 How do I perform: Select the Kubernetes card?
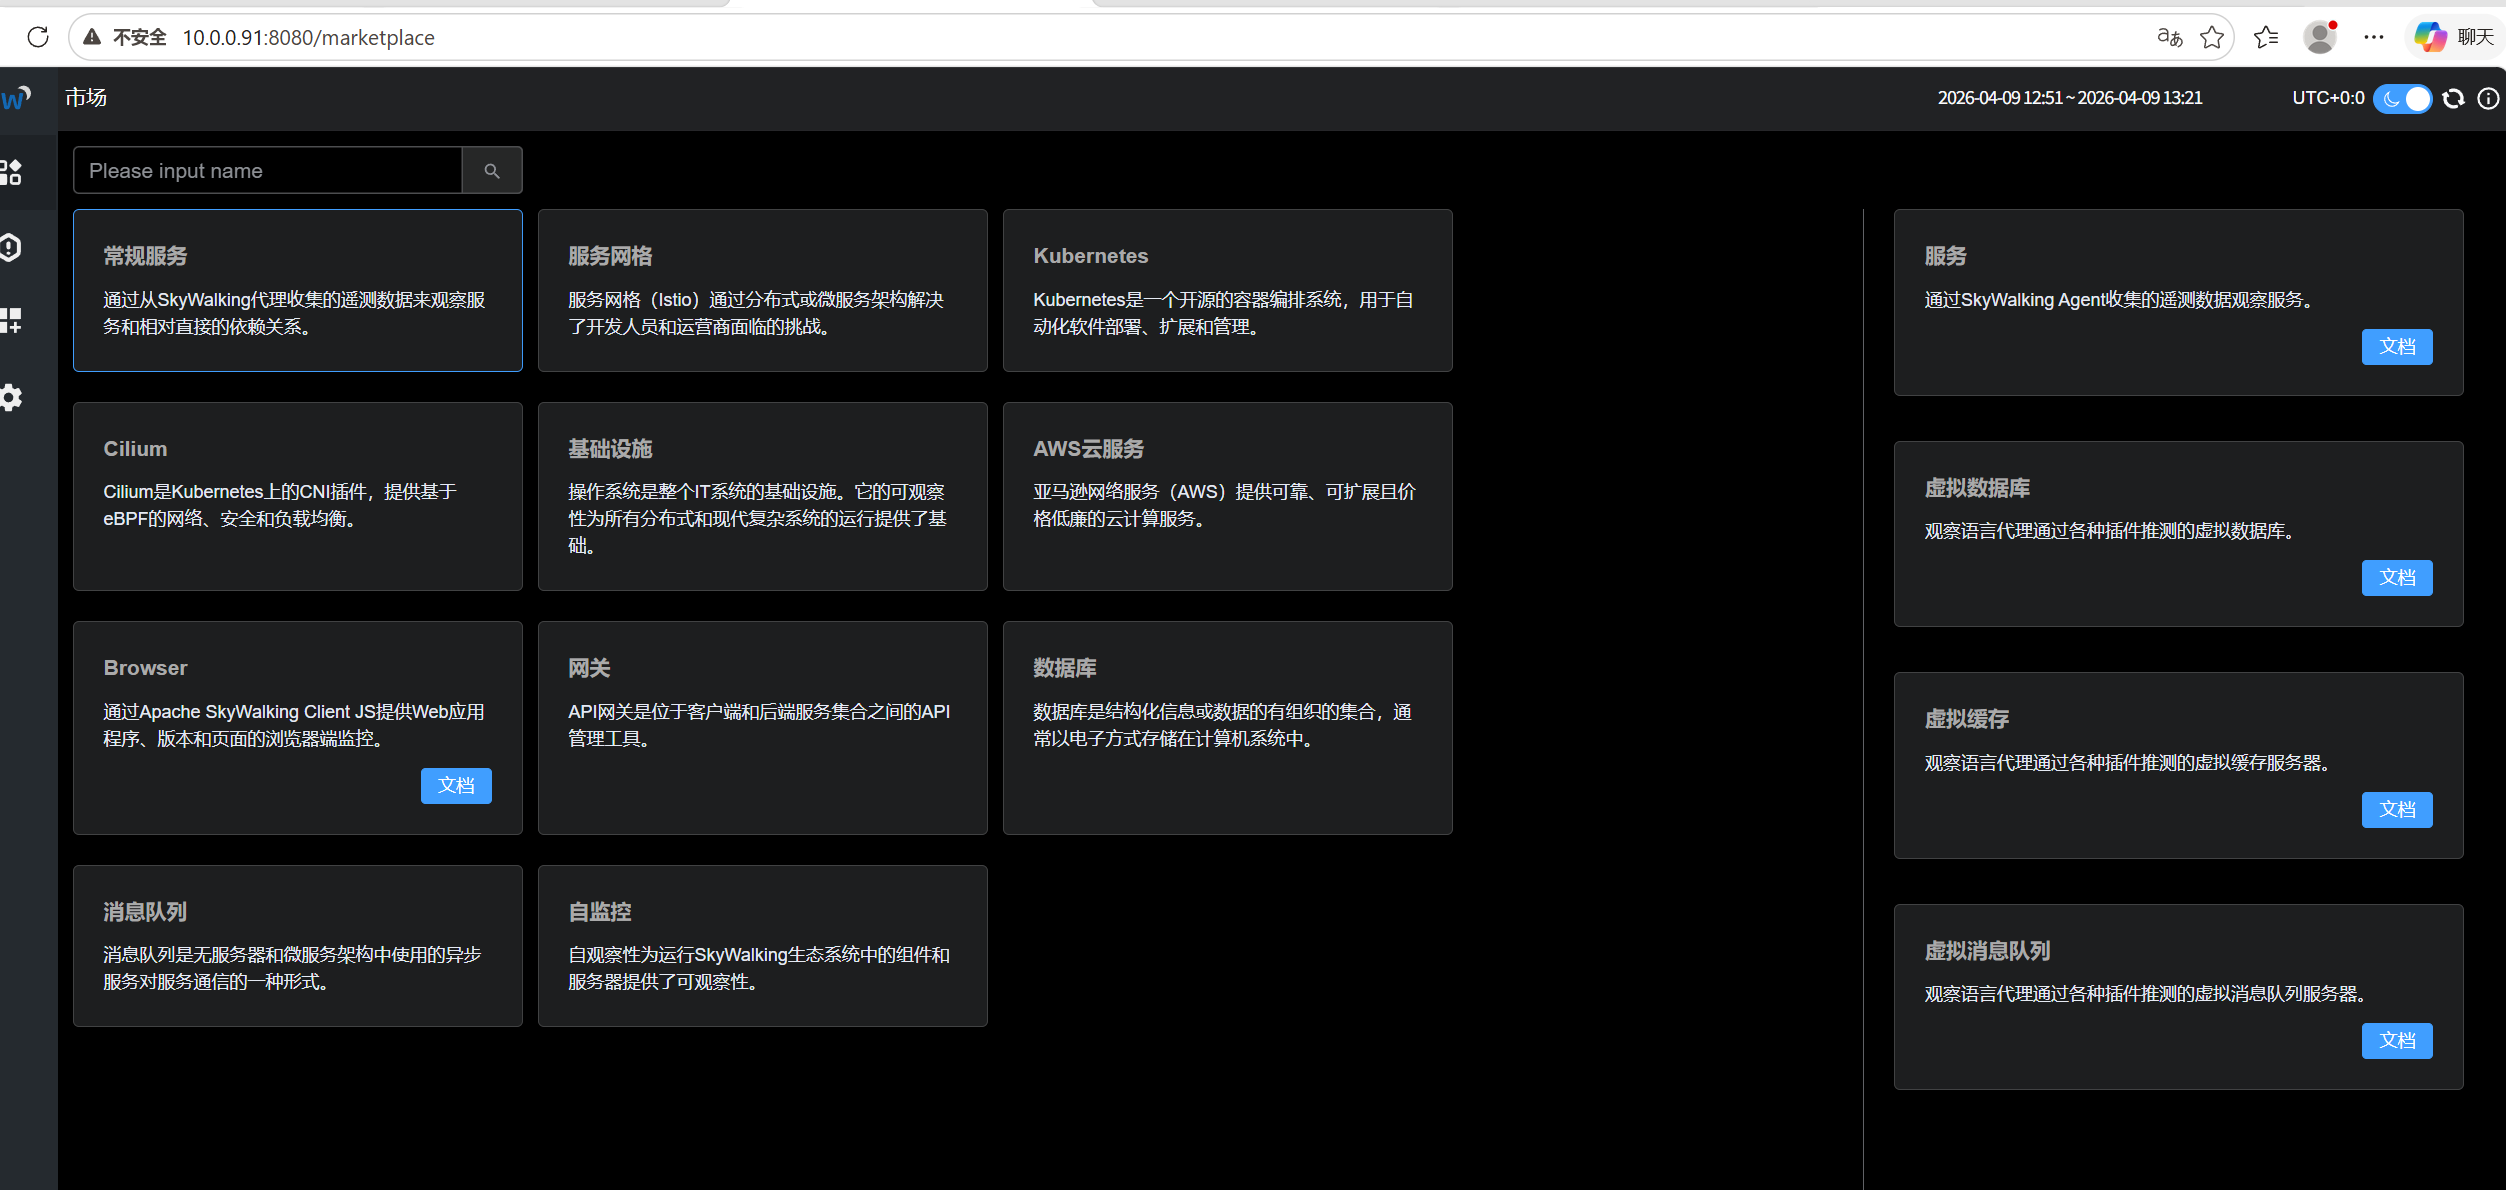[x=1227, y=290]
